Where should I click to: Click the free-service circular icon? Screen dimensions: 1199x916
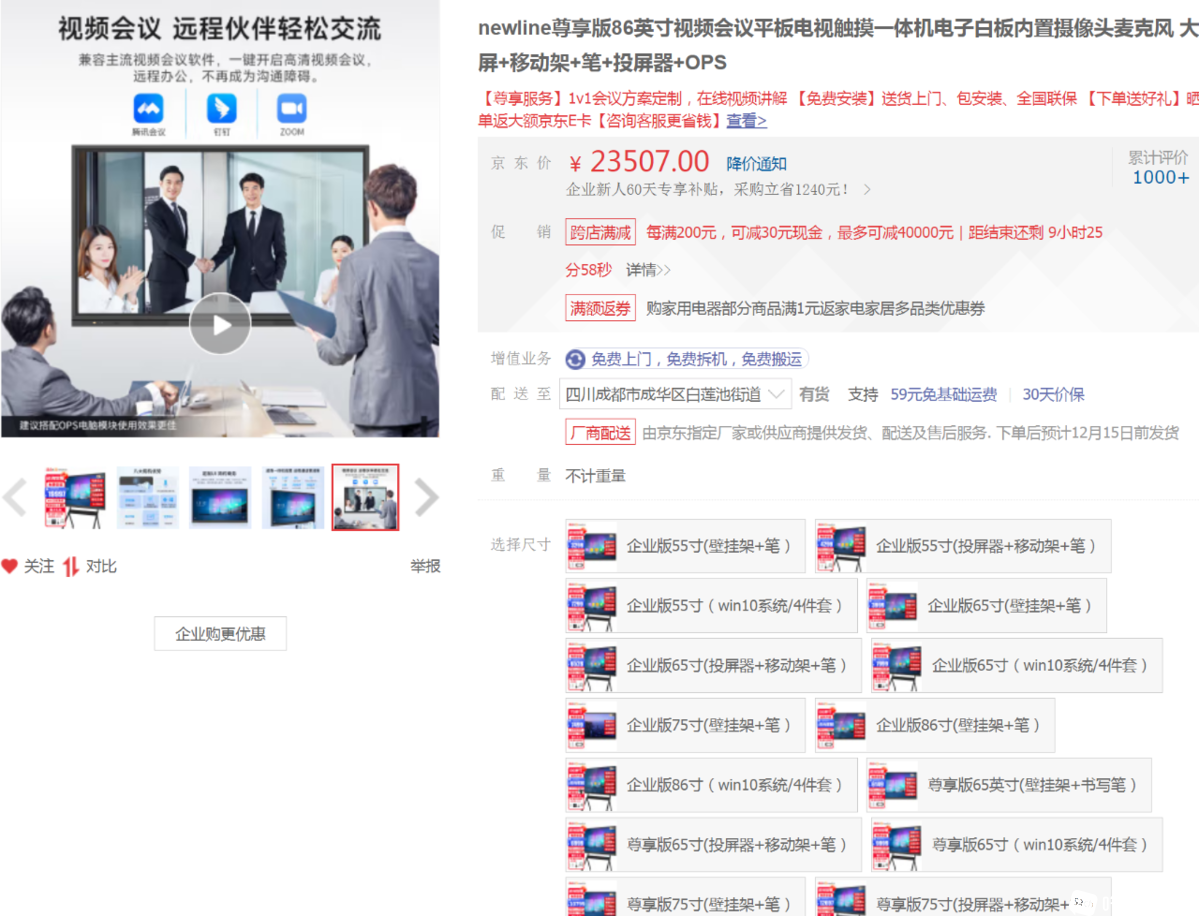pos(575,359)
